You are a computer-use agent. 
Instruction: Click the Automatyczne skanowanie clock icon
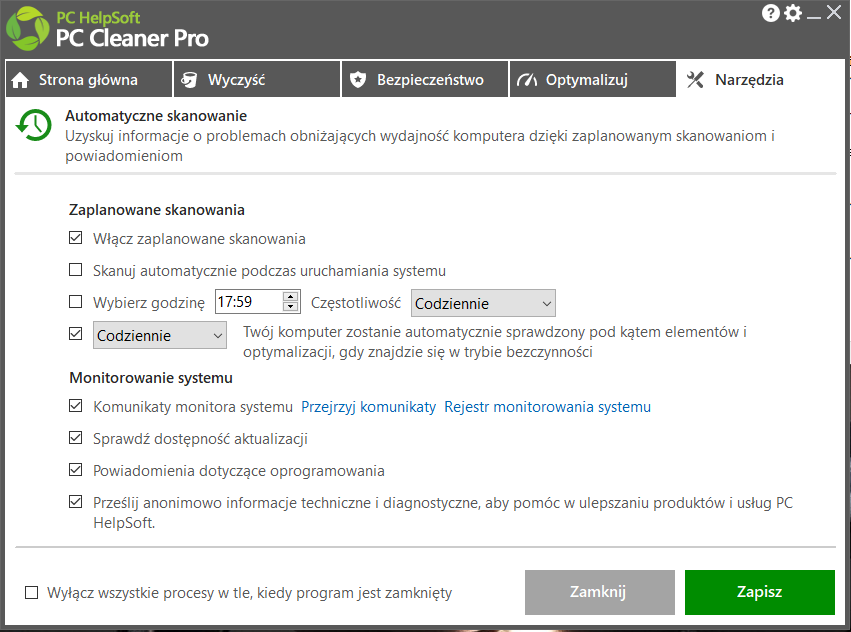pos(34,125)
